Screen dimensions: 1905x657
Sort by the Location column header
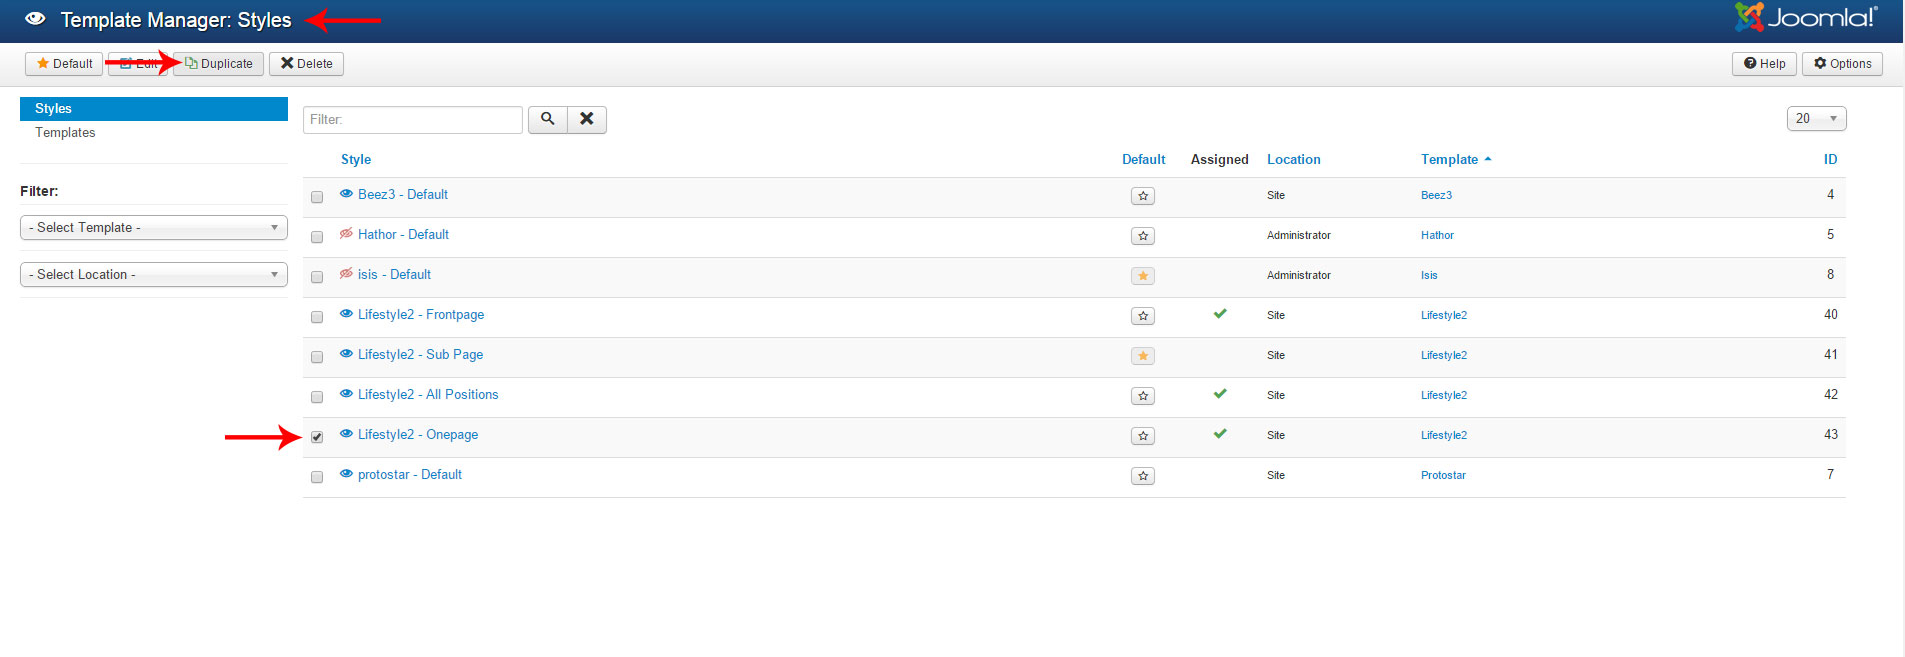pyautogui.click(x=1293, y=159)
